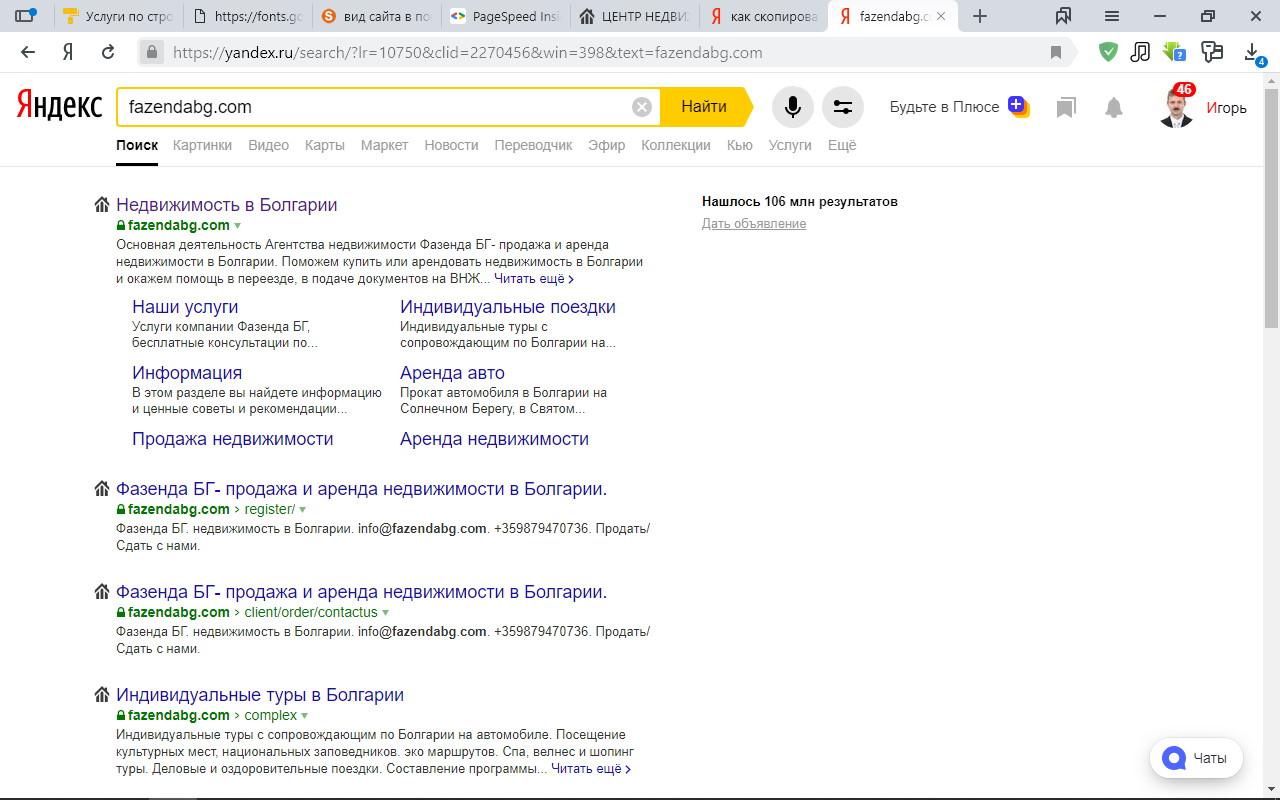Switch to the PageSpeed Insights browser tab

(504, 16)
